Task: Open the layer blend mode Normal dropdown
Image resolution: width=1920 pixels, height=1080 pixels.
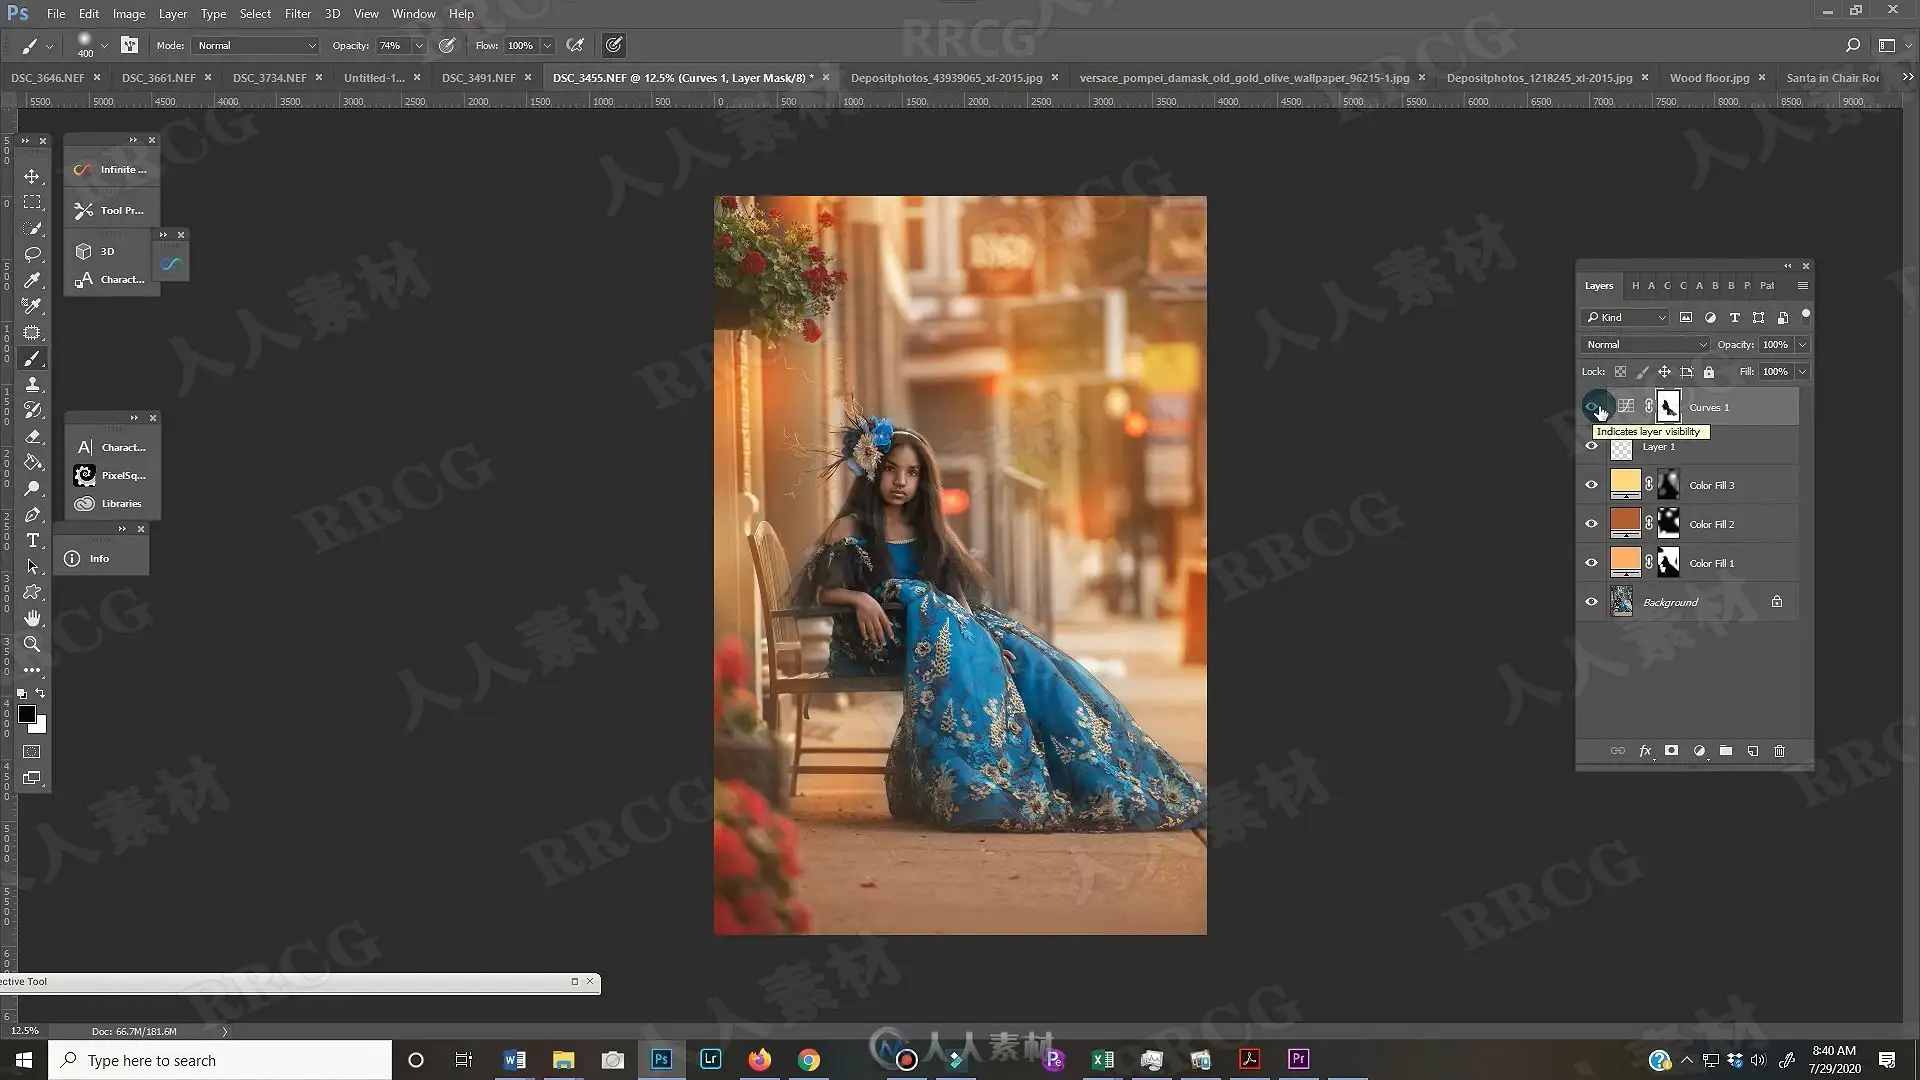Action: 1645,344
